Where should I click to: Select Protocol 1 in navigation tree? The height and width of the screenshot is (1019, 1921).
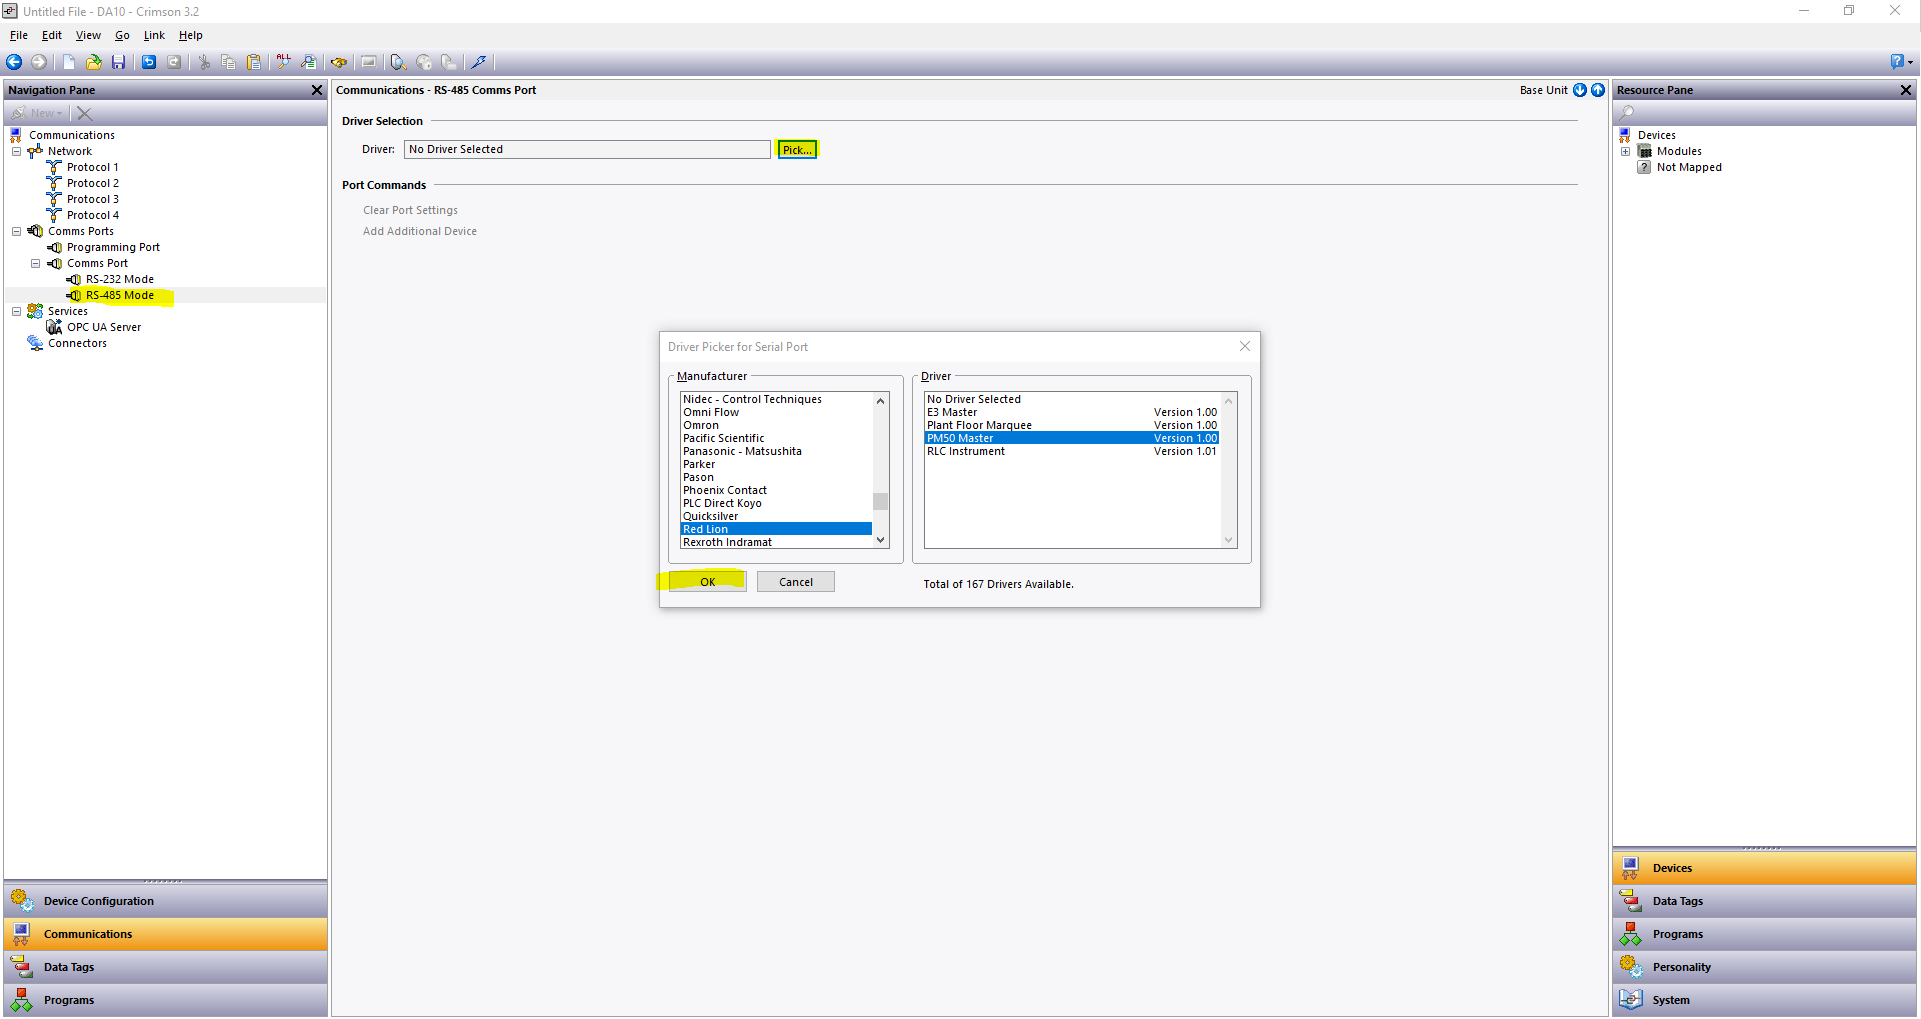(x=92, y=167)
